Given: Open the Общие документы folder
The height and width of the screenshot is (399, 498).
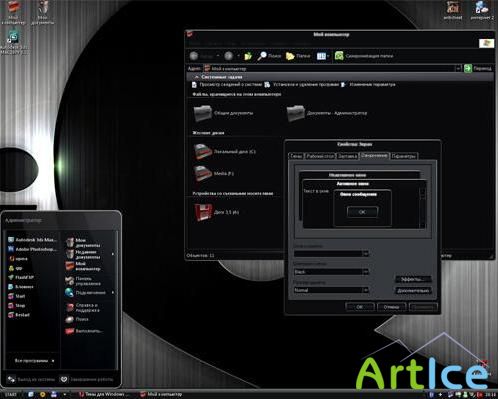Looking at the screenshot, I should pyautogui.click(x=224, y=113).
